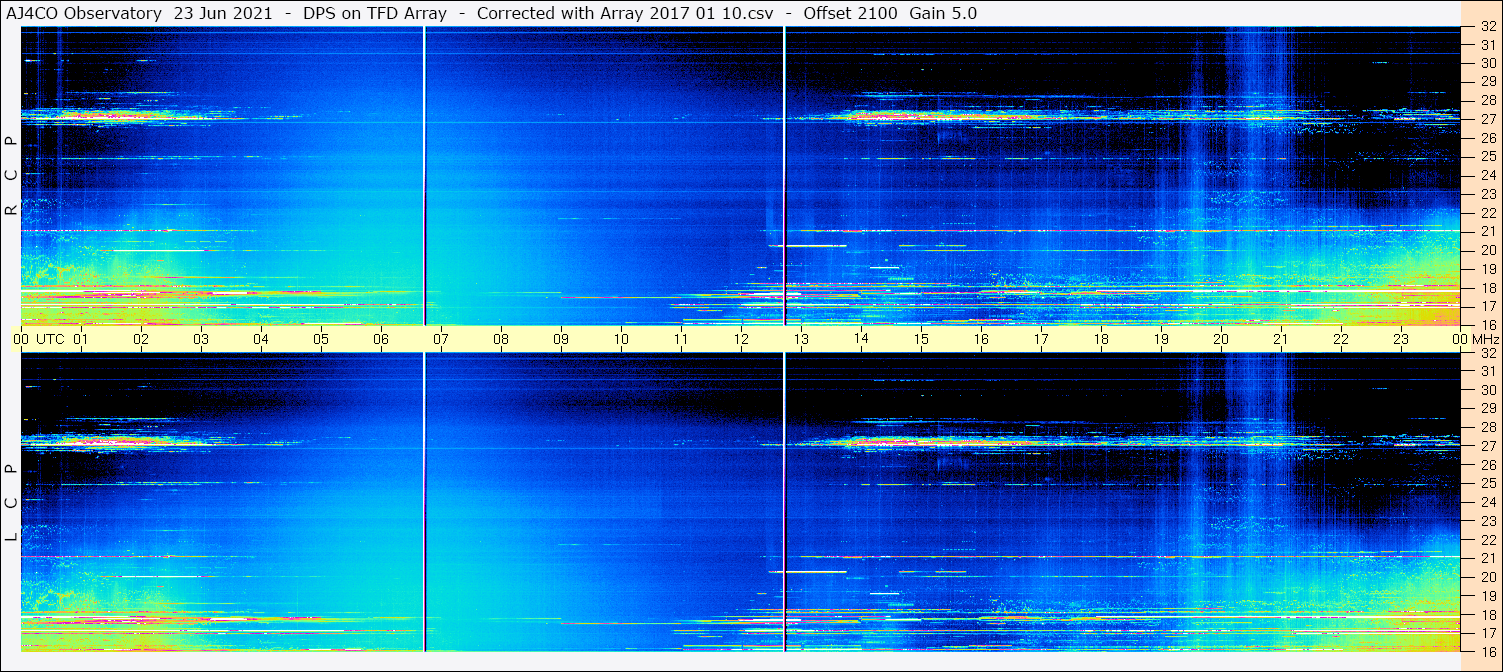Click the "21" hour tick on time axis
Image resolution: width=1503 pixels, height=672 pixels.
click(x=1281, y=339)
